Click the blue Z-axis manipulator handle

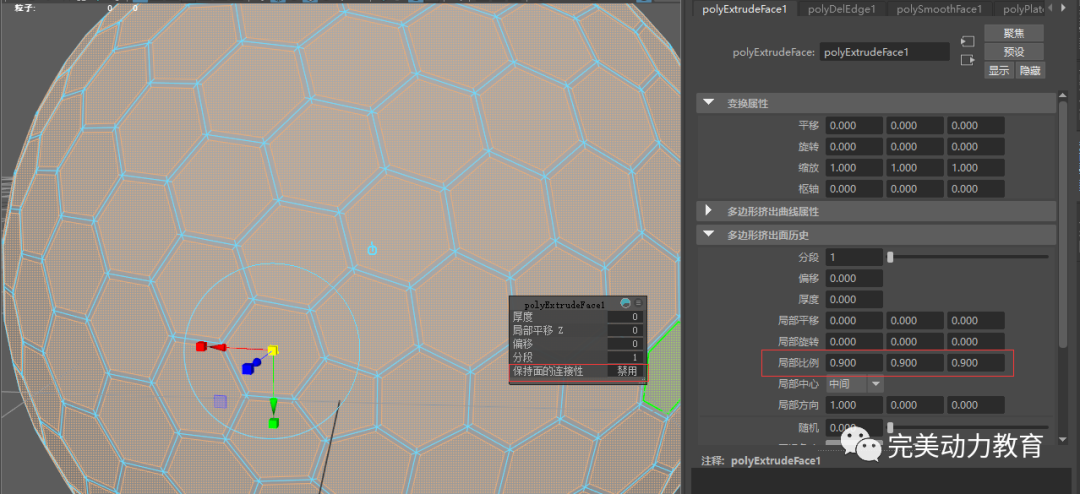point(247,368)
